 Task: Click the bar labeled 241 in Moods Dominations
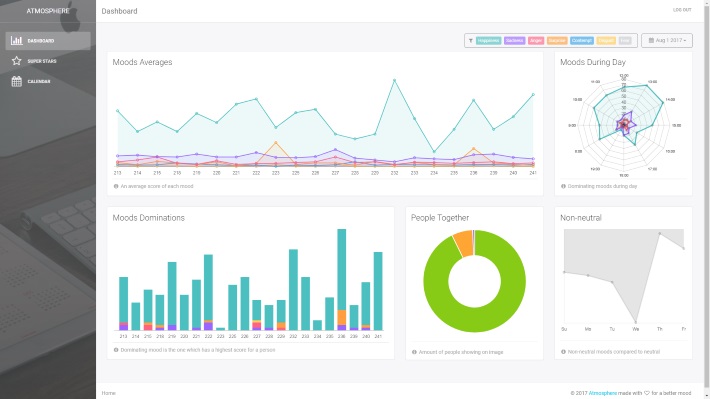(378, 291)
